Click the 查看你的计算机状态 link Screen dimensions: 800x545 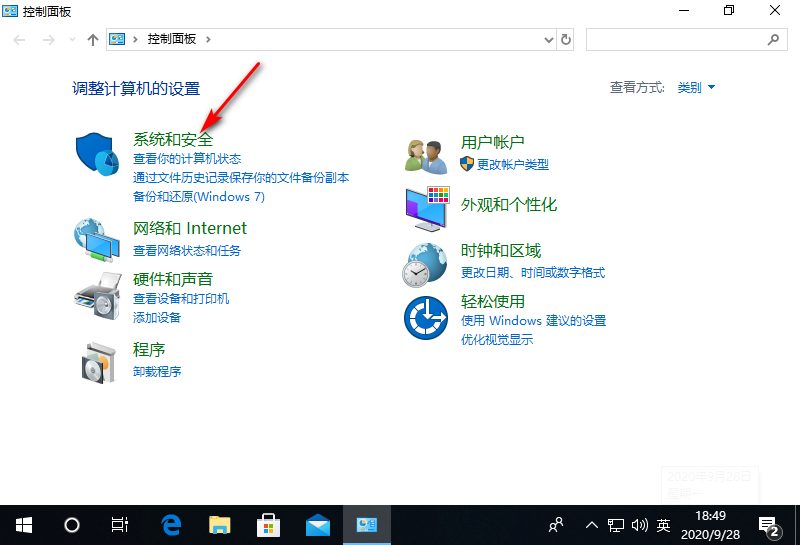187,159
